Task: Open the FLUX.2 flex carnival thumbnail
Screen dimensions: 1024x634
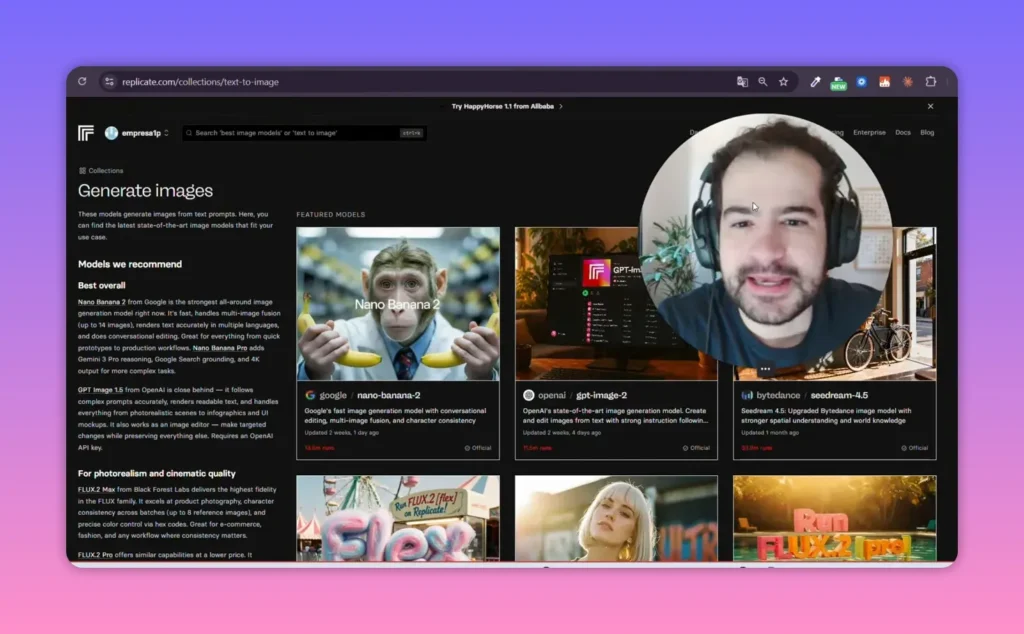Action: [398, 518]
